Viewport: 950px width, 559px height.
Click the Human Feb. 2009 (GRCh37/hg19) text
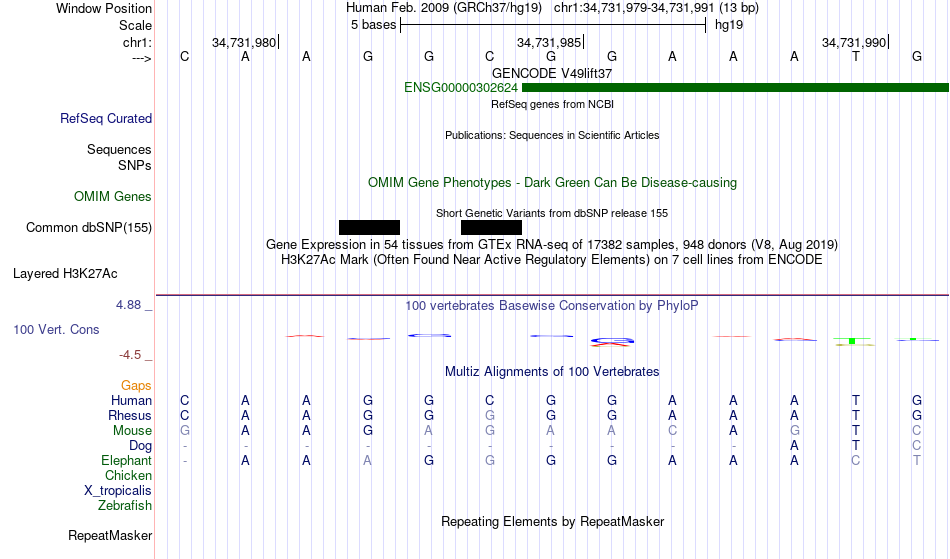(444, 8)
